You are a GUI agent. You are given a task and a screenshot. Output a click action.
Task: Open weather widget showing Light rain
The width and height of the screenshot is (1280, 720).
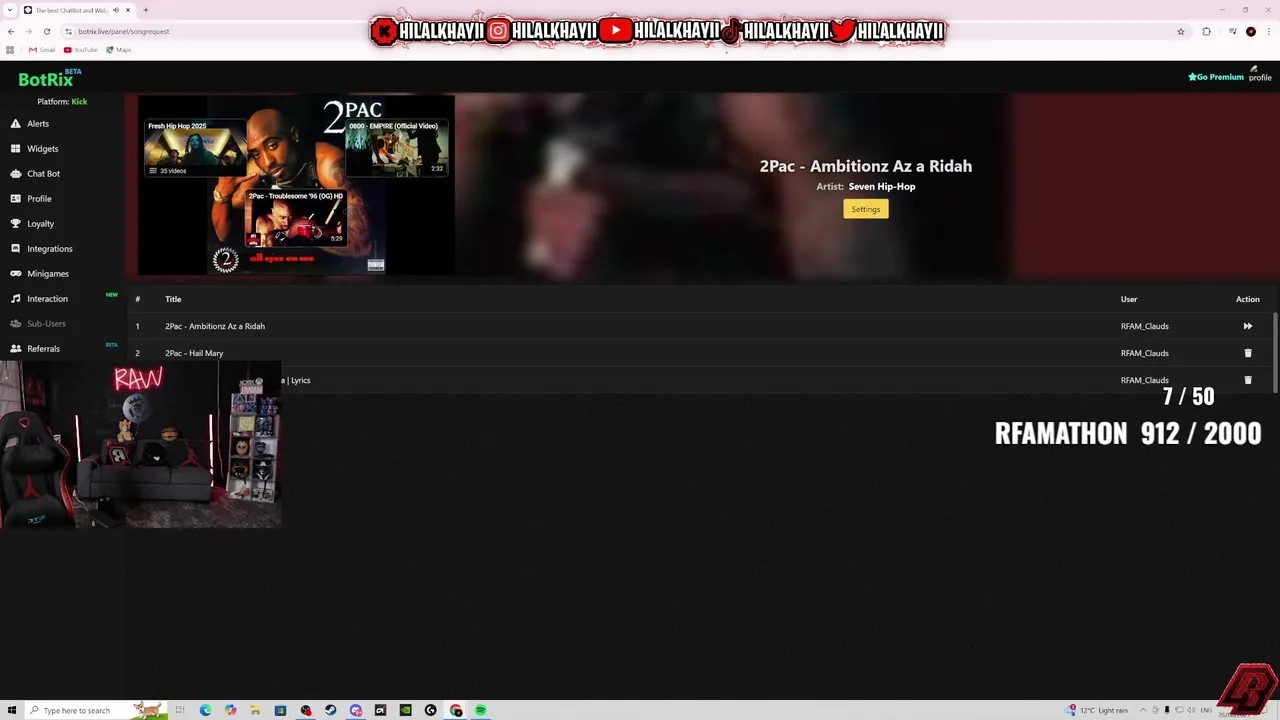(x=1097, y=710)
